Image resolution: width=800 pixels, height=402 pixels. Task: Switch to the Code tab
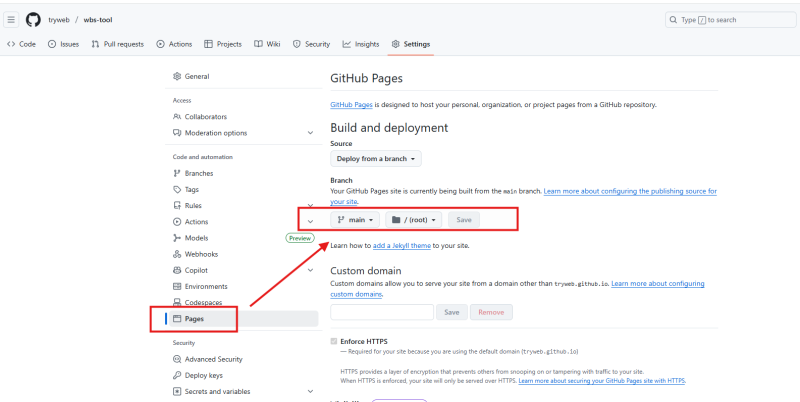point(21,44)
